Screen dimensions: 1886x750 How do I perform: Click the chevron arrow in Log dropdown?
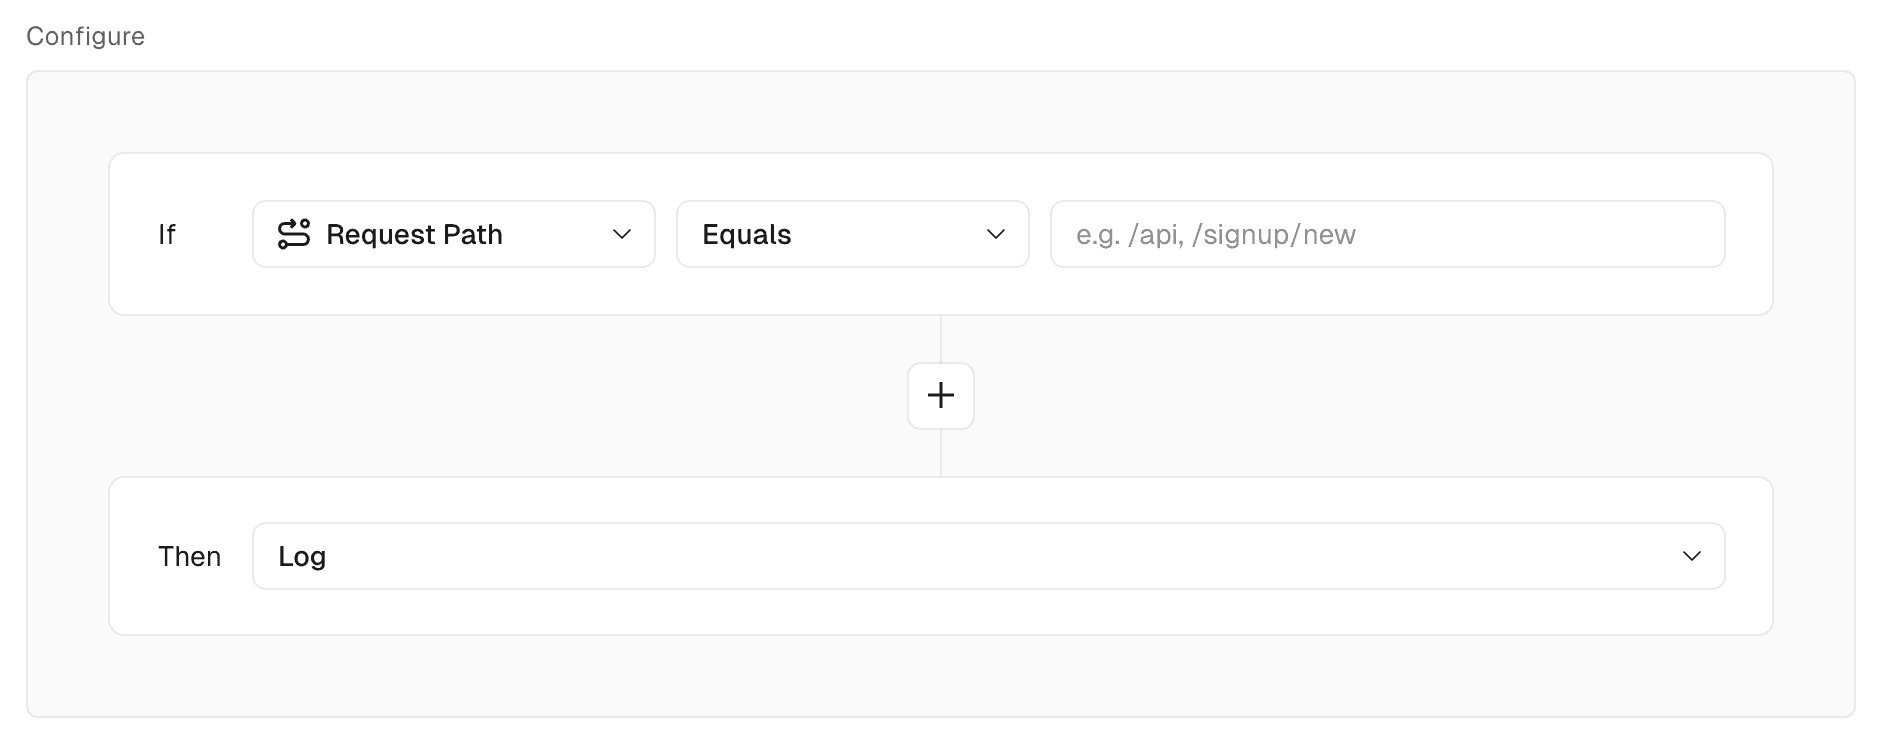pos(1692,556)
